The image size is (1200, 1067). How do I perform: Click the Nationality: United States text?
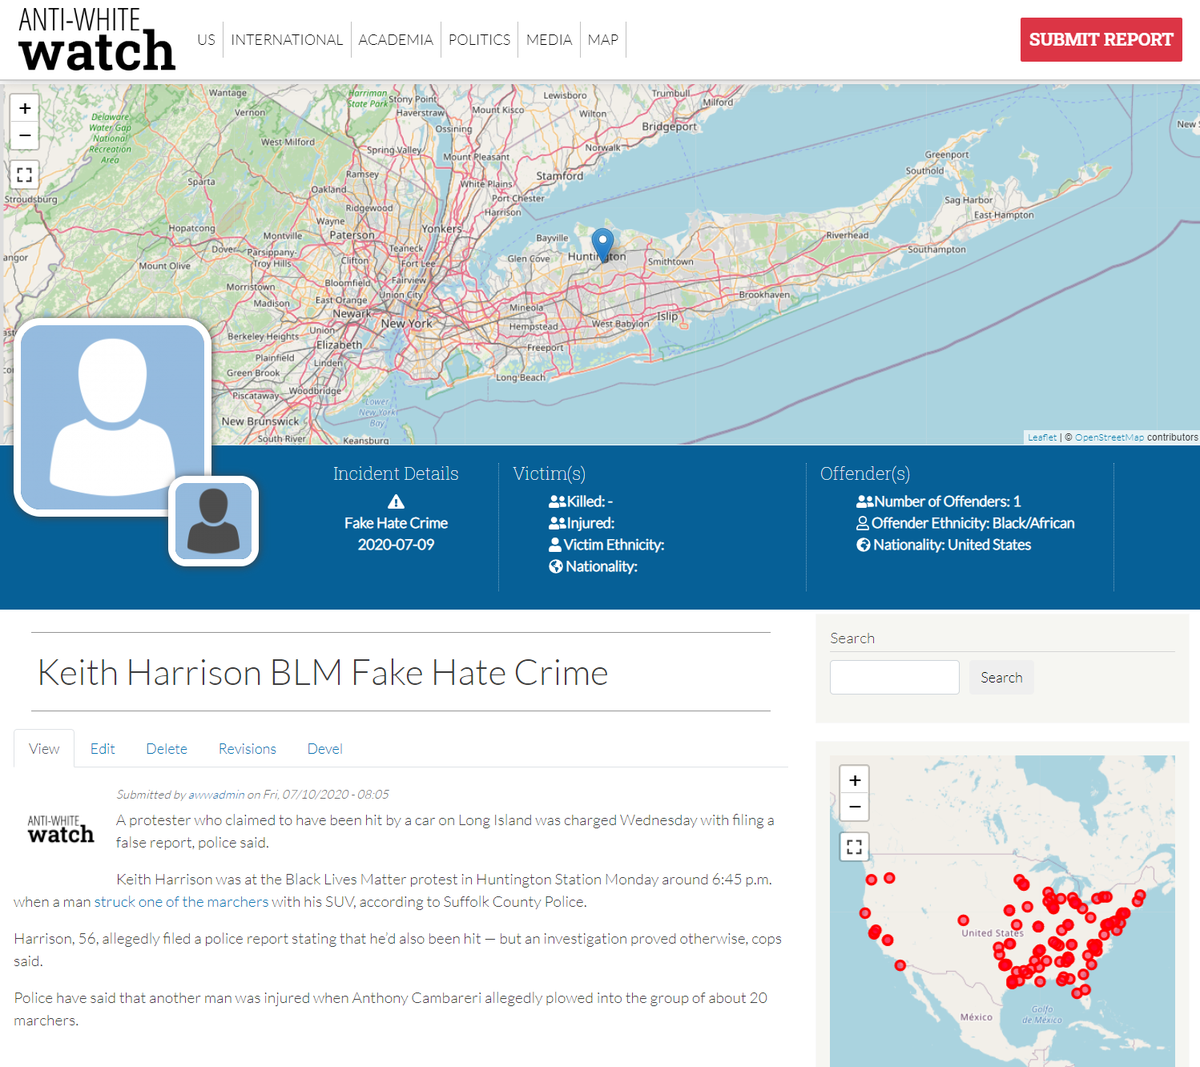click(x=952, y=545)
